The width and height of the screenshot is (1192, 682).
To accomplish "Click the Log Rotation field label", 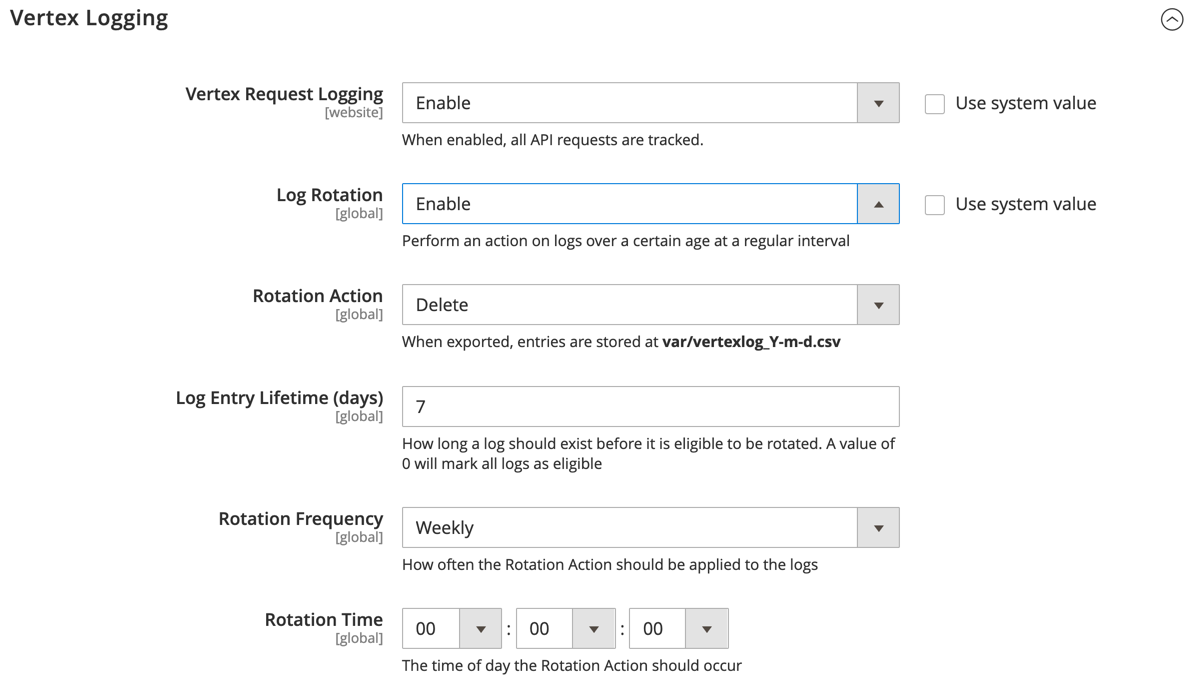I will (329, 195).
